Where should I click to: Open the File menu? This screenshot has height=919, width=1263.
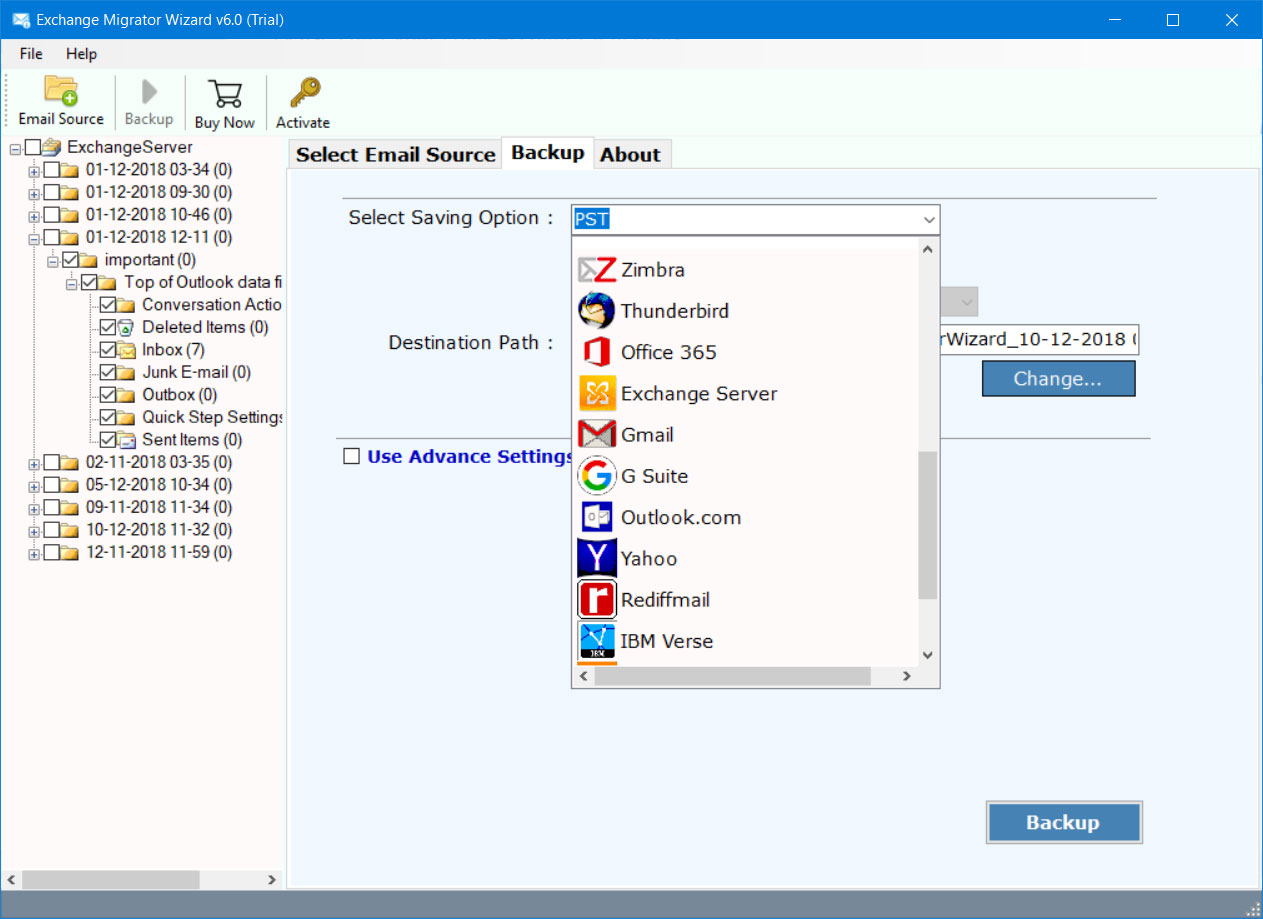(x=31, y=53)
